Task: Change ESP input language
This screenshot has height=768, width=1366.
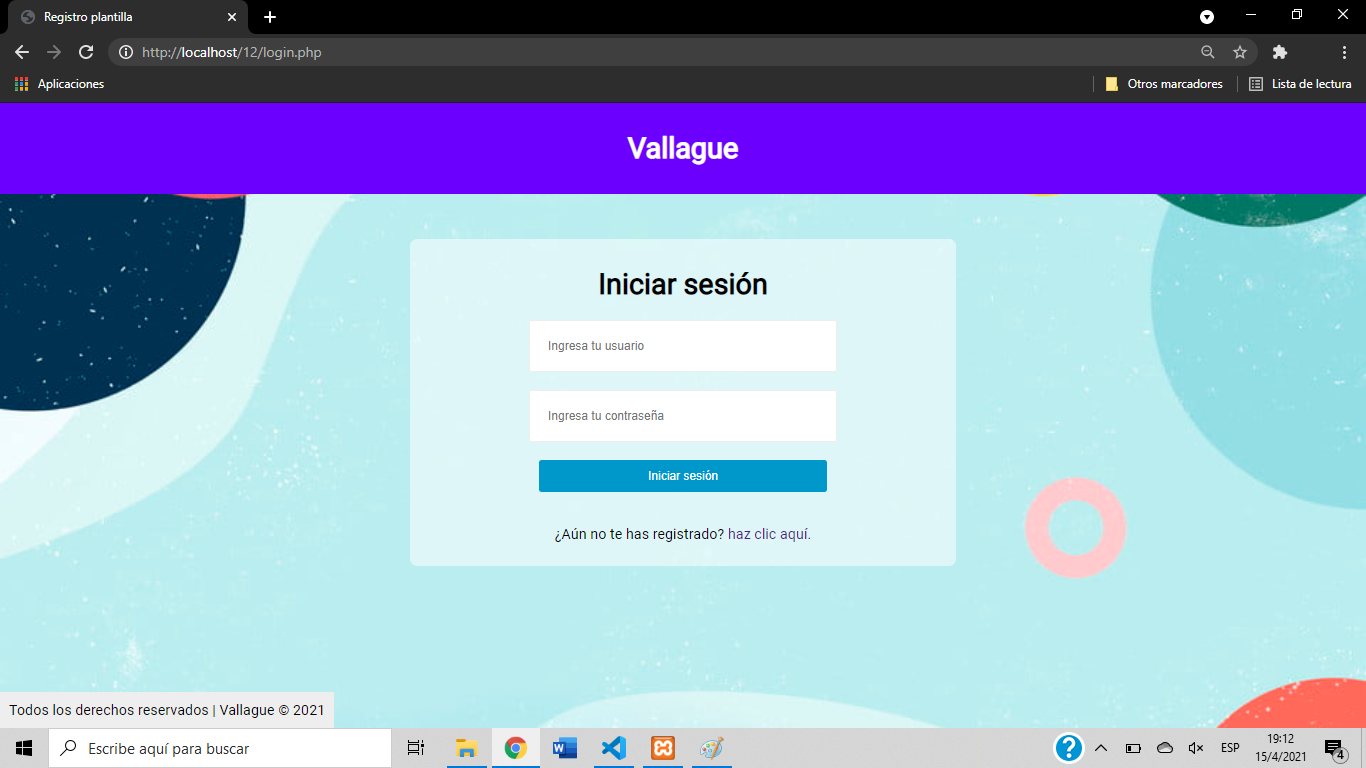Action: tap(1230, 748)
